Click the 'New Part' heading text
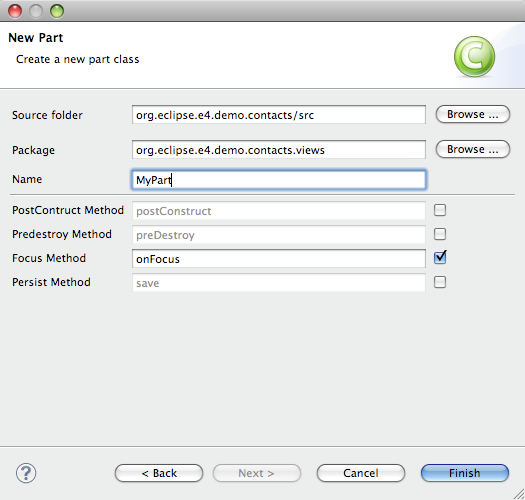525x500 pixels. 35,38
